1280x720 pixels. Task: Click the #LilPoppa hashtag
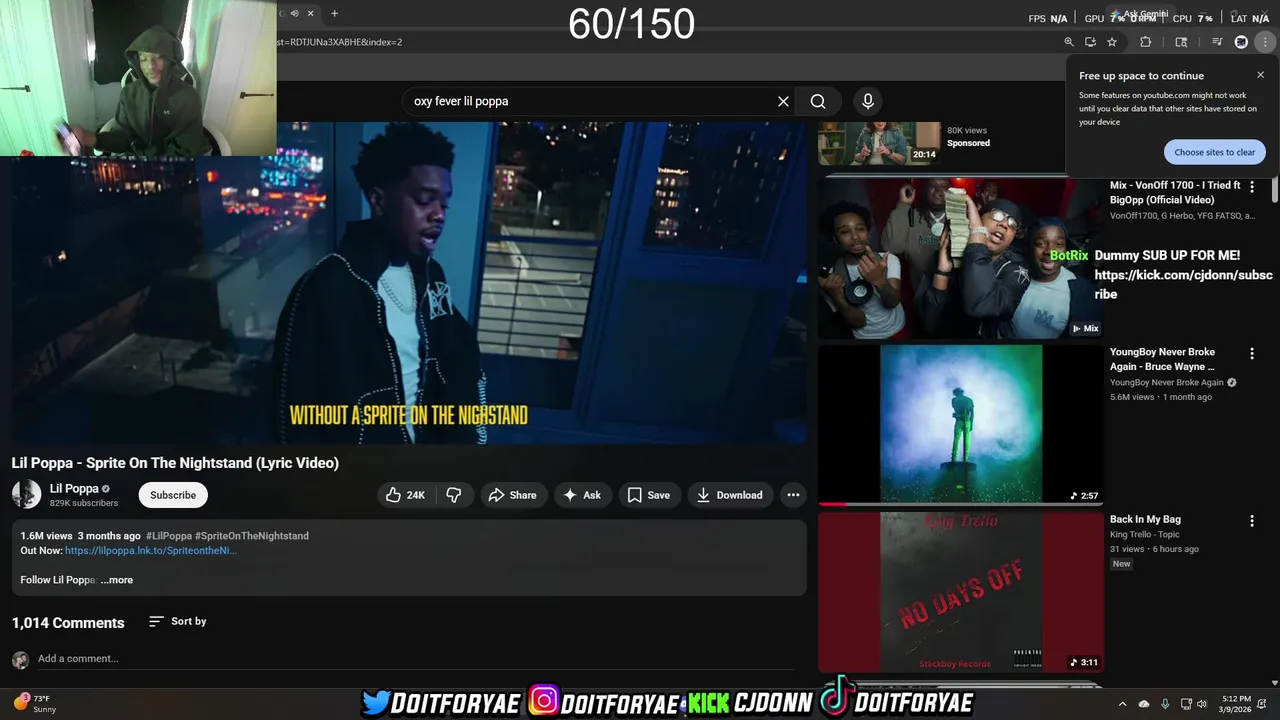tap(169, 536)
